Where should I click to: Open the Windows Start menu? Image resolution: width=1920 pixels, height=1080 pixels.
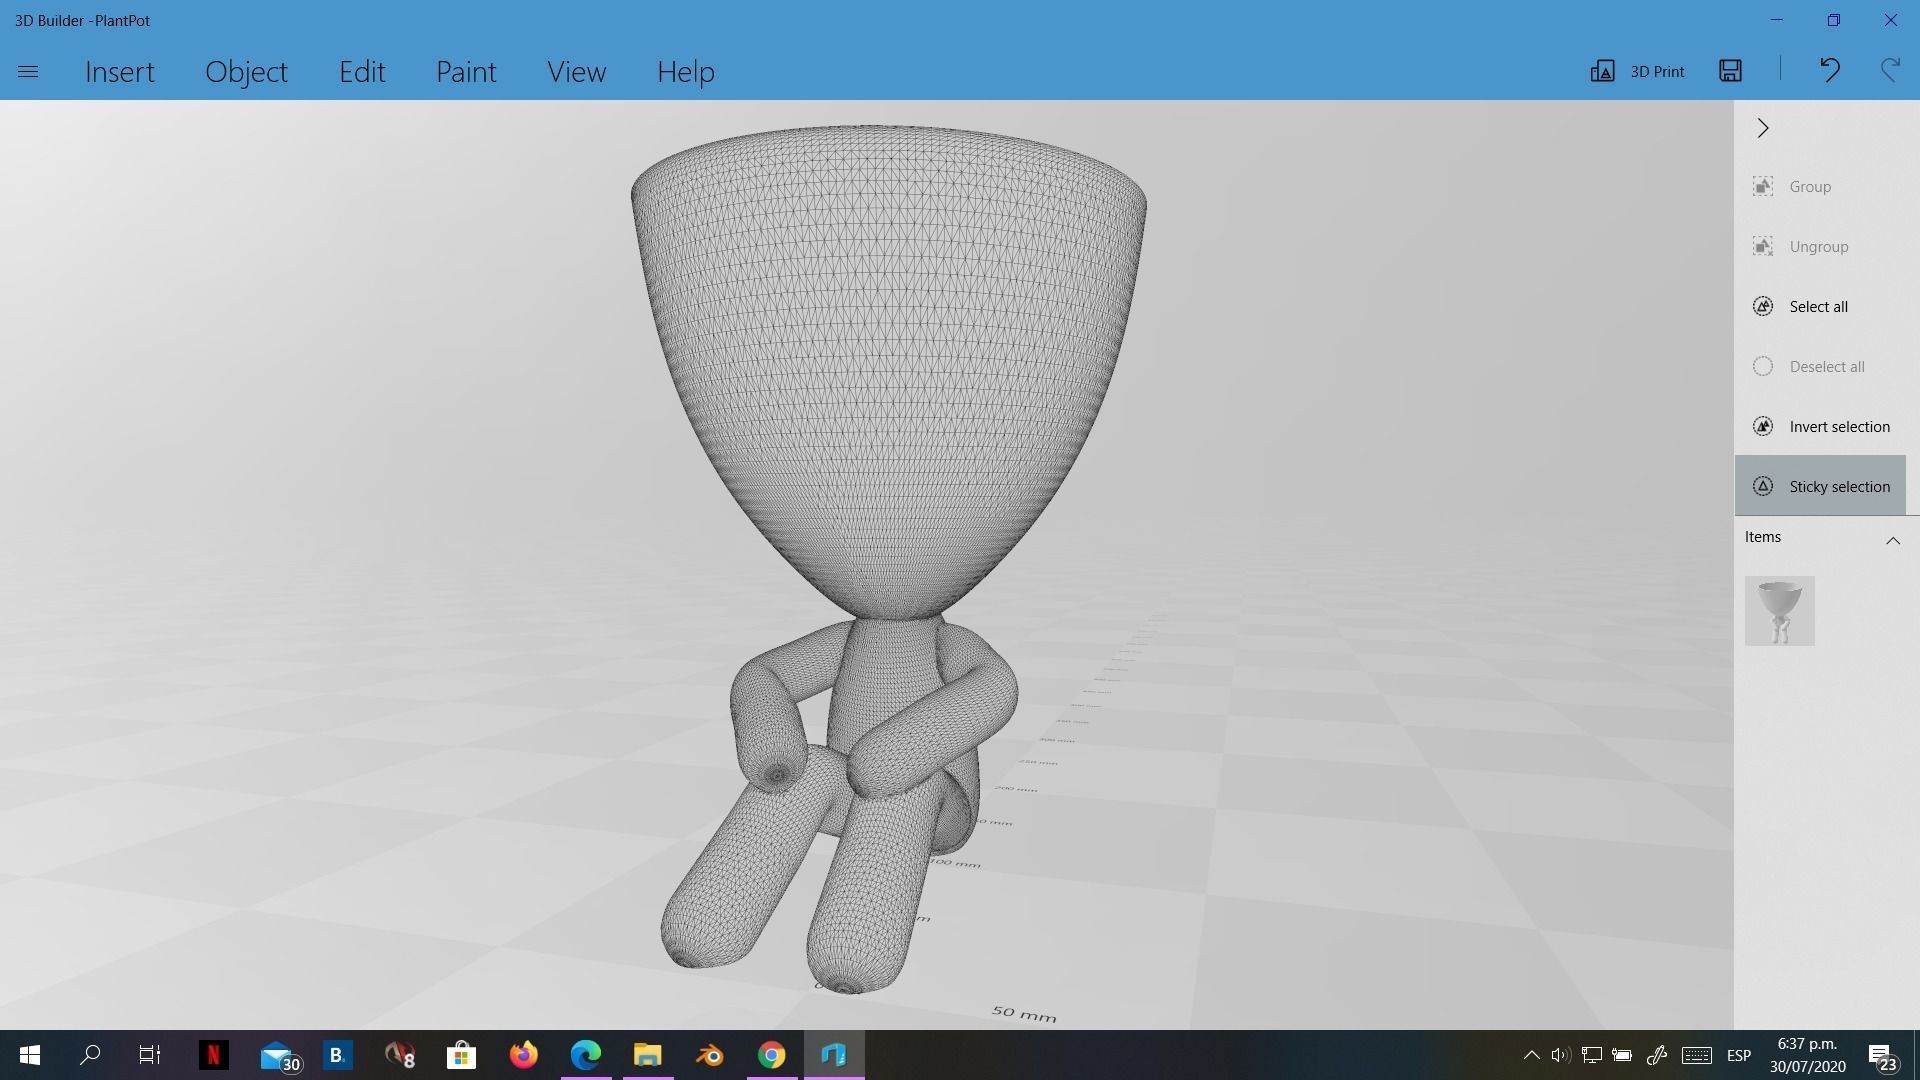30,1055
